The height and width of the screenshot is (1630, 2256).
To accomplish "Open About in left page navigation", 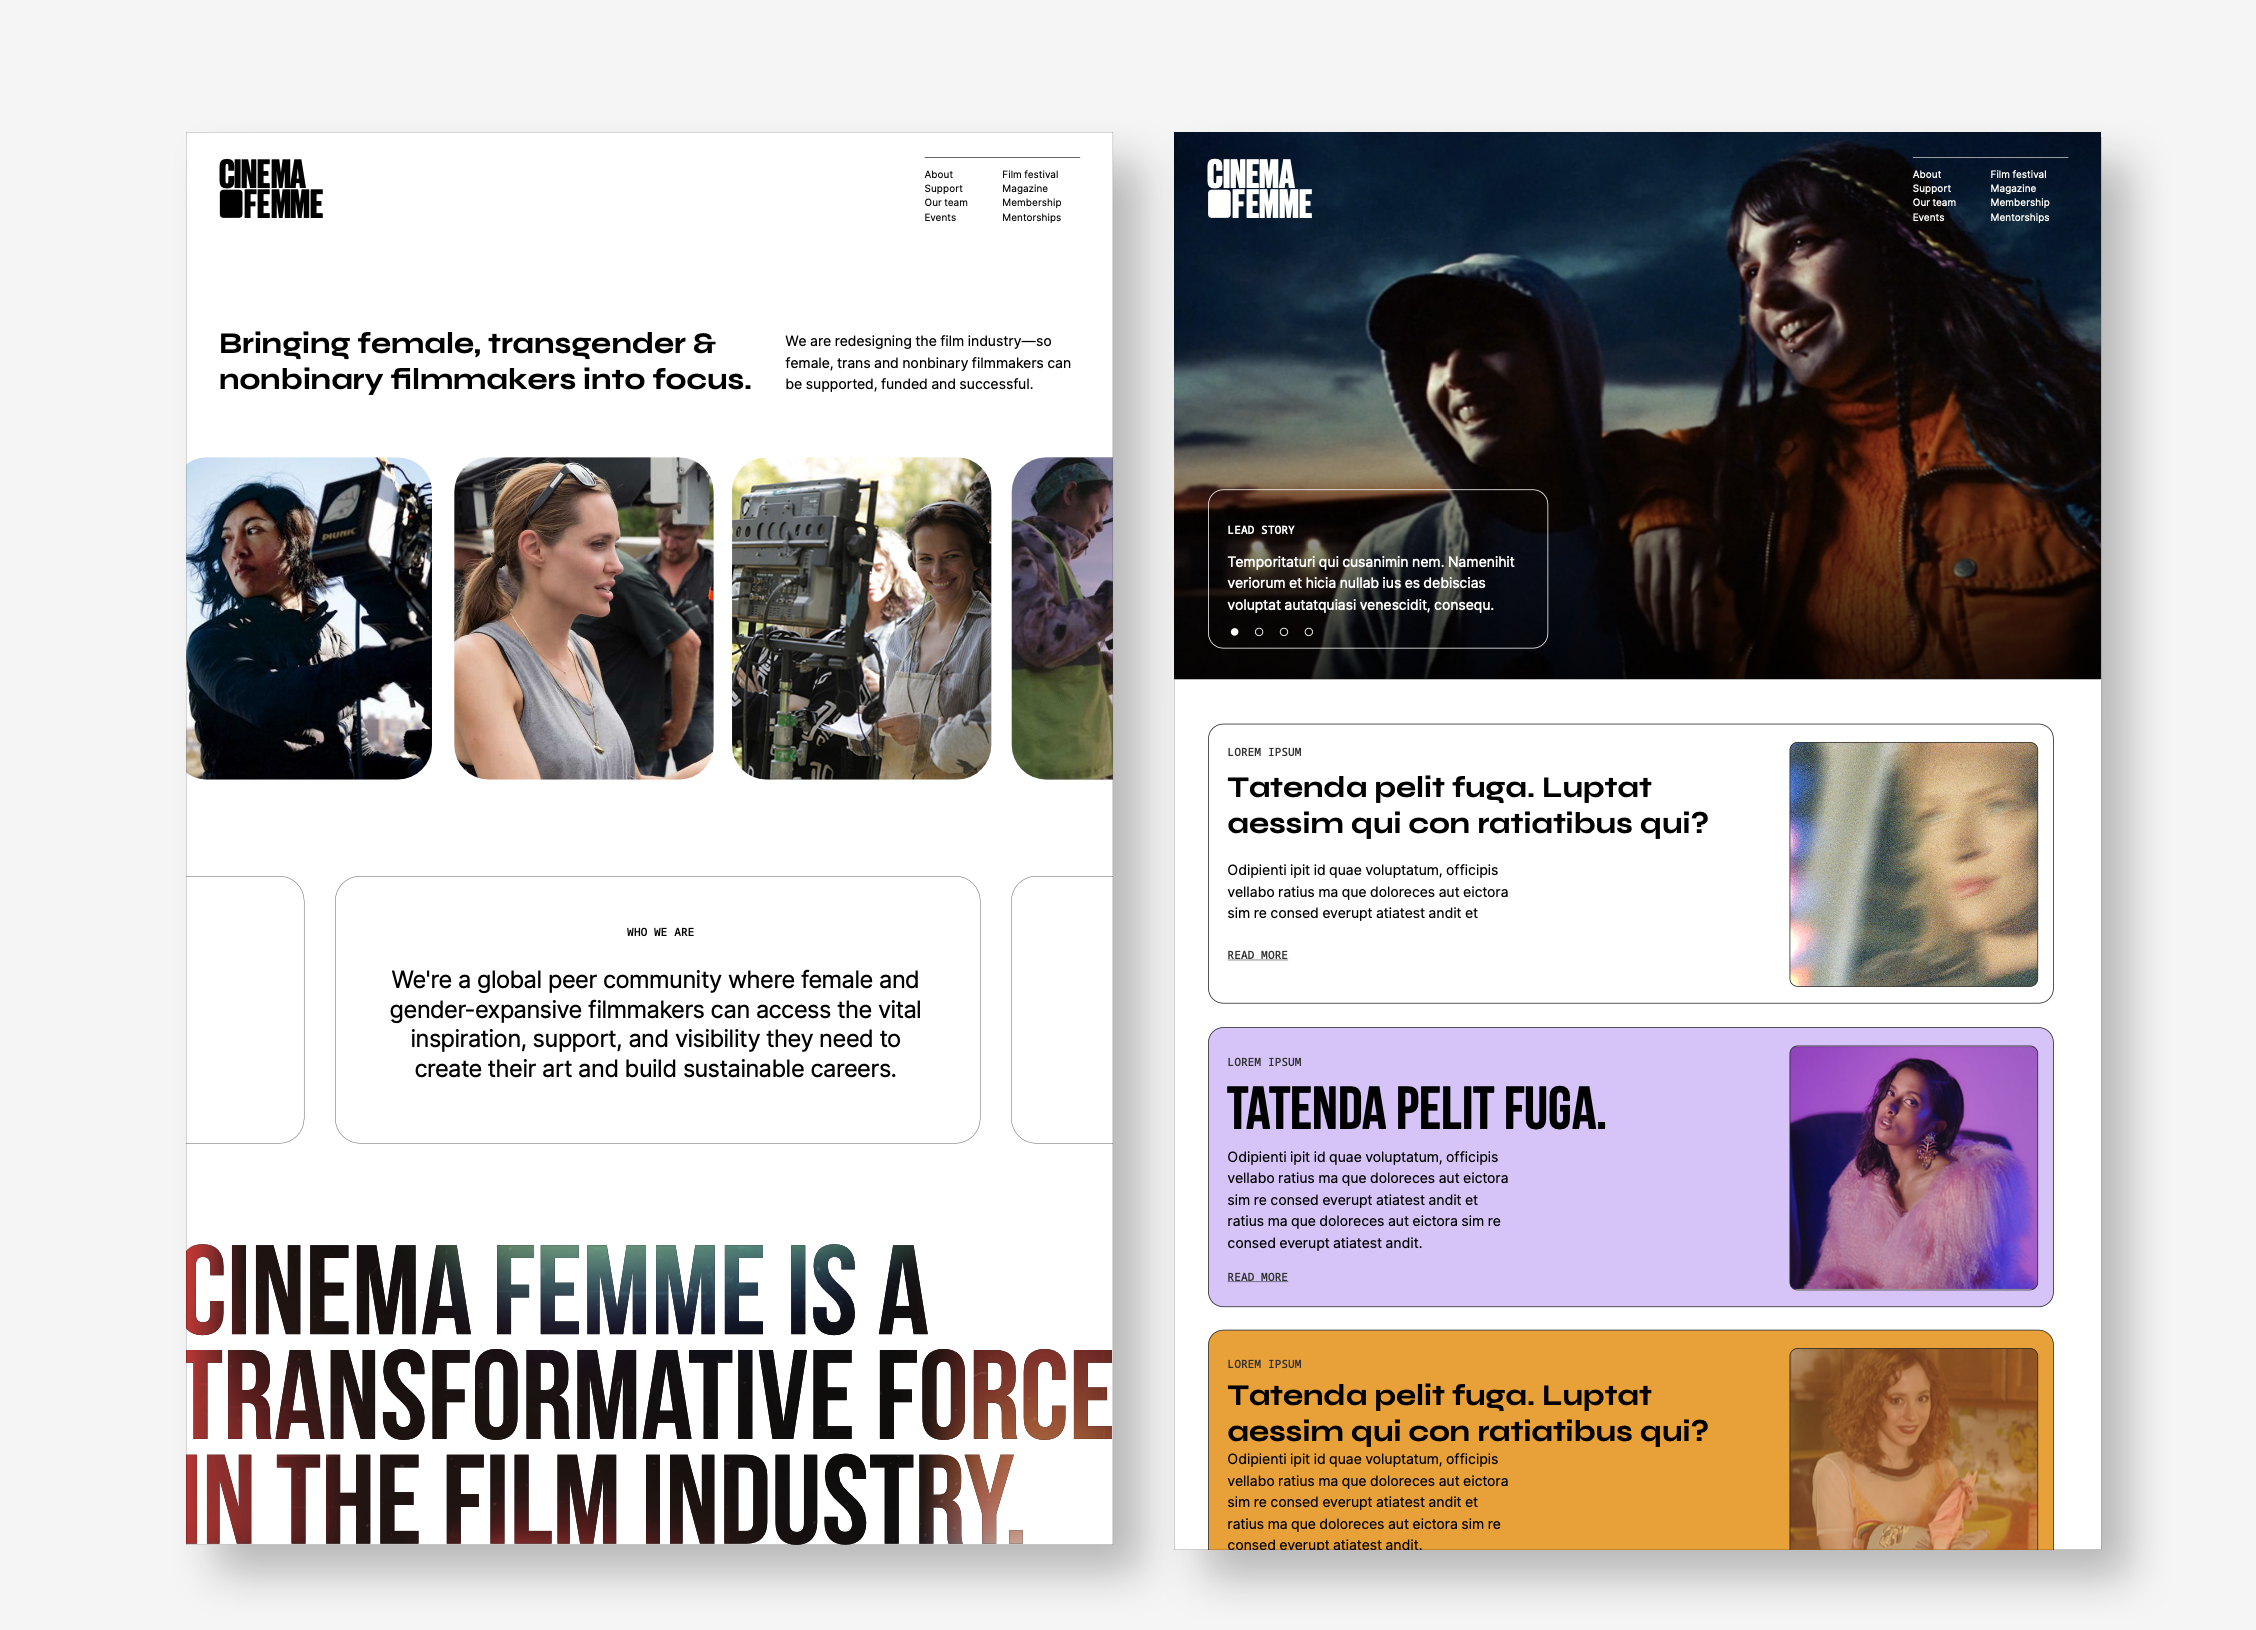I will pyautogui.click(x=938, y=174).
